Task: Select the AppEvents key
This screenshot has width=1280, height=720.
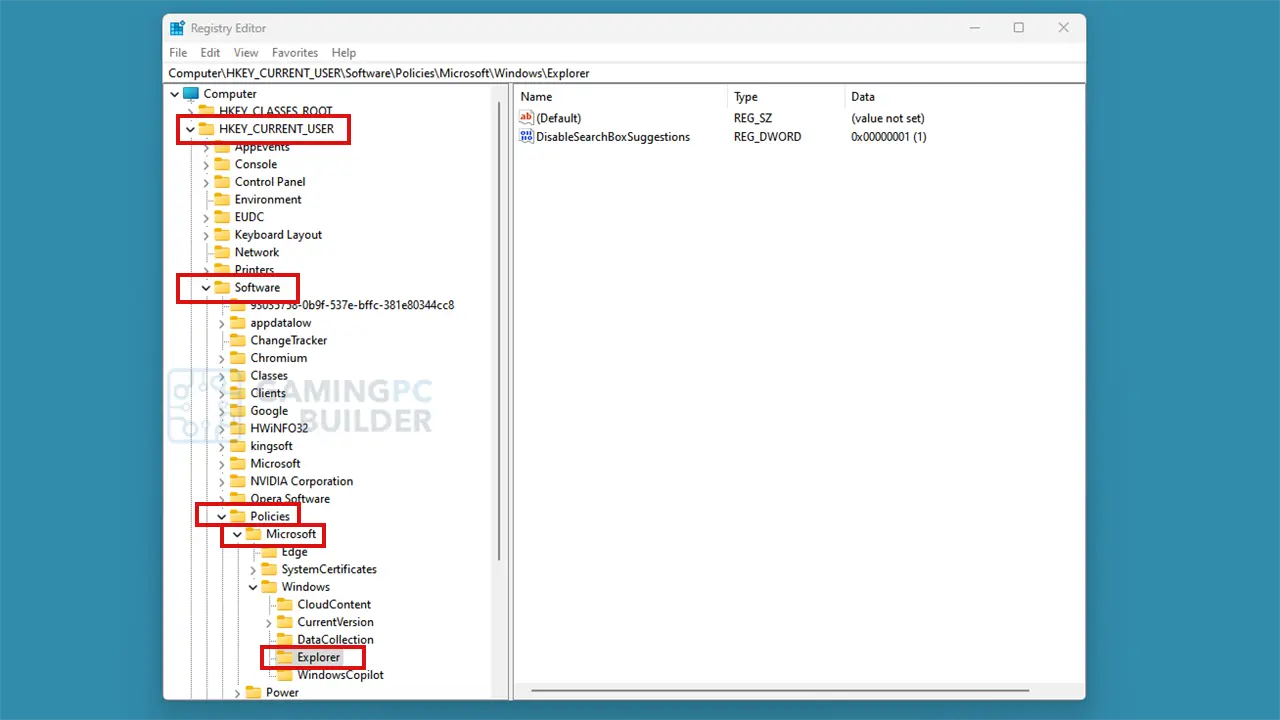Action: click(x=262, y=147)
